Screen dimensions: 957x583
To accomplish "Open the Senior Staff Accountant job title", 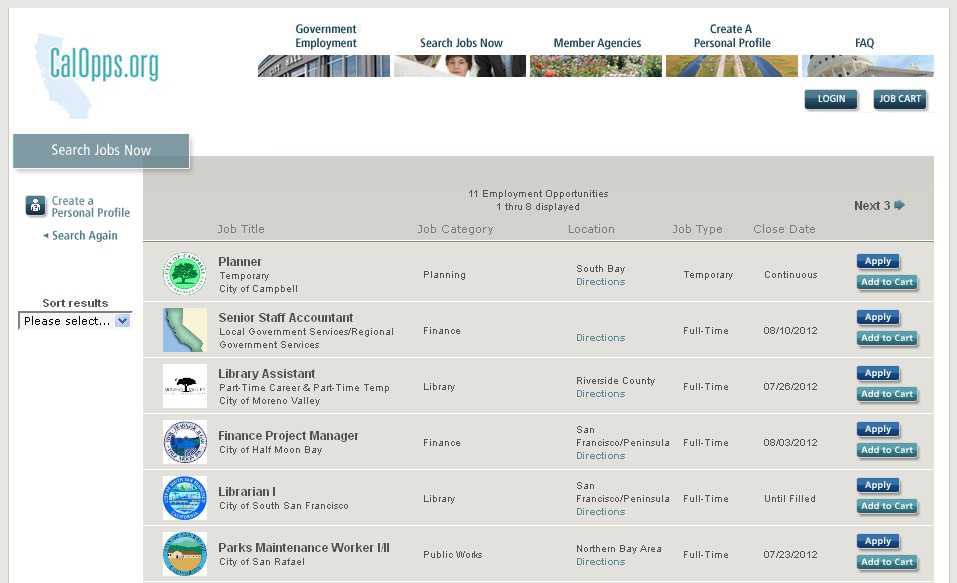I will [286, 317].
